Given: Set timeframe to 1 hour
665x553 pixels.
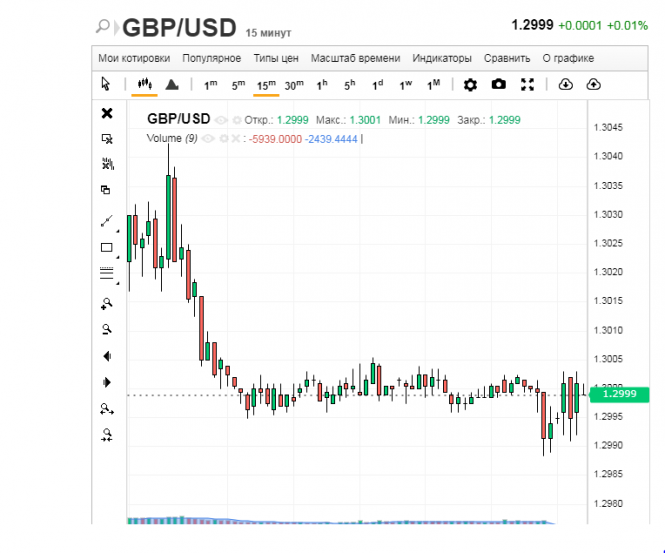Looking at the screenshot, I should [x=322, y=85].
